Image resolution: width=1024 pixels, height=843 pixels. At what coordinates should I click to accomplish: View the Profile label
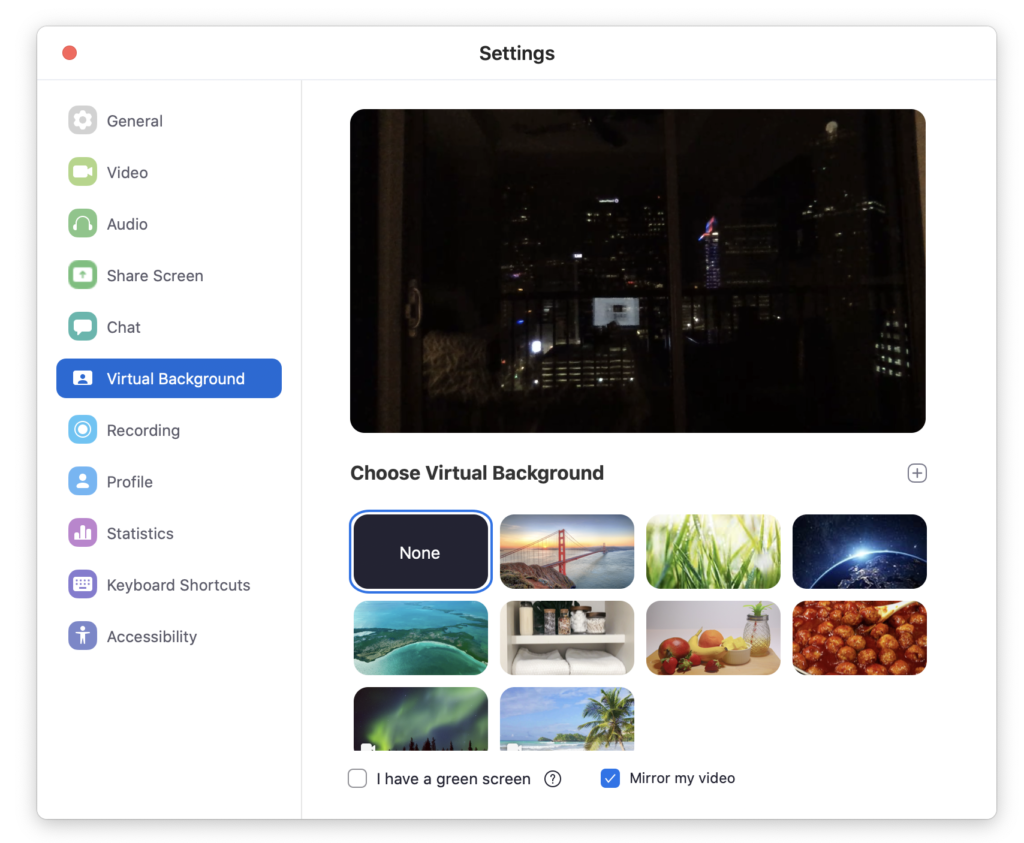[x=129, y=482]
